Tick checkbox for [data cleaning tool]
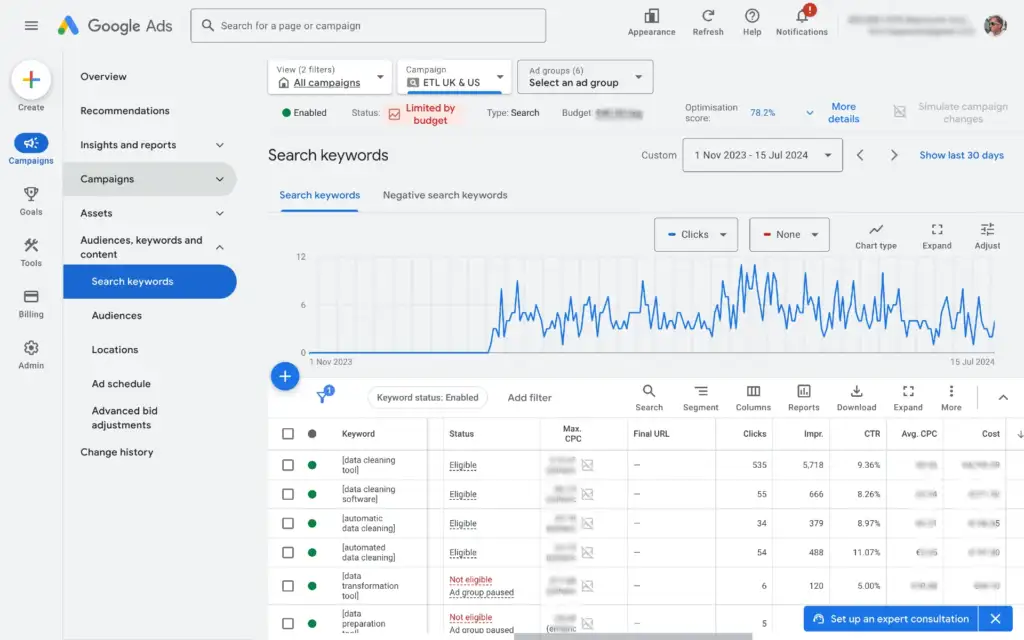The height and width of the screenshot is (640, 1024). (288, 465)
